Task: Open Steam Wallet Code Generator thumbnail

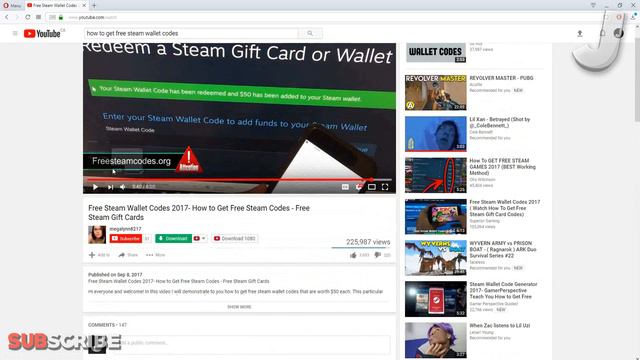Action: pos(436,299)
